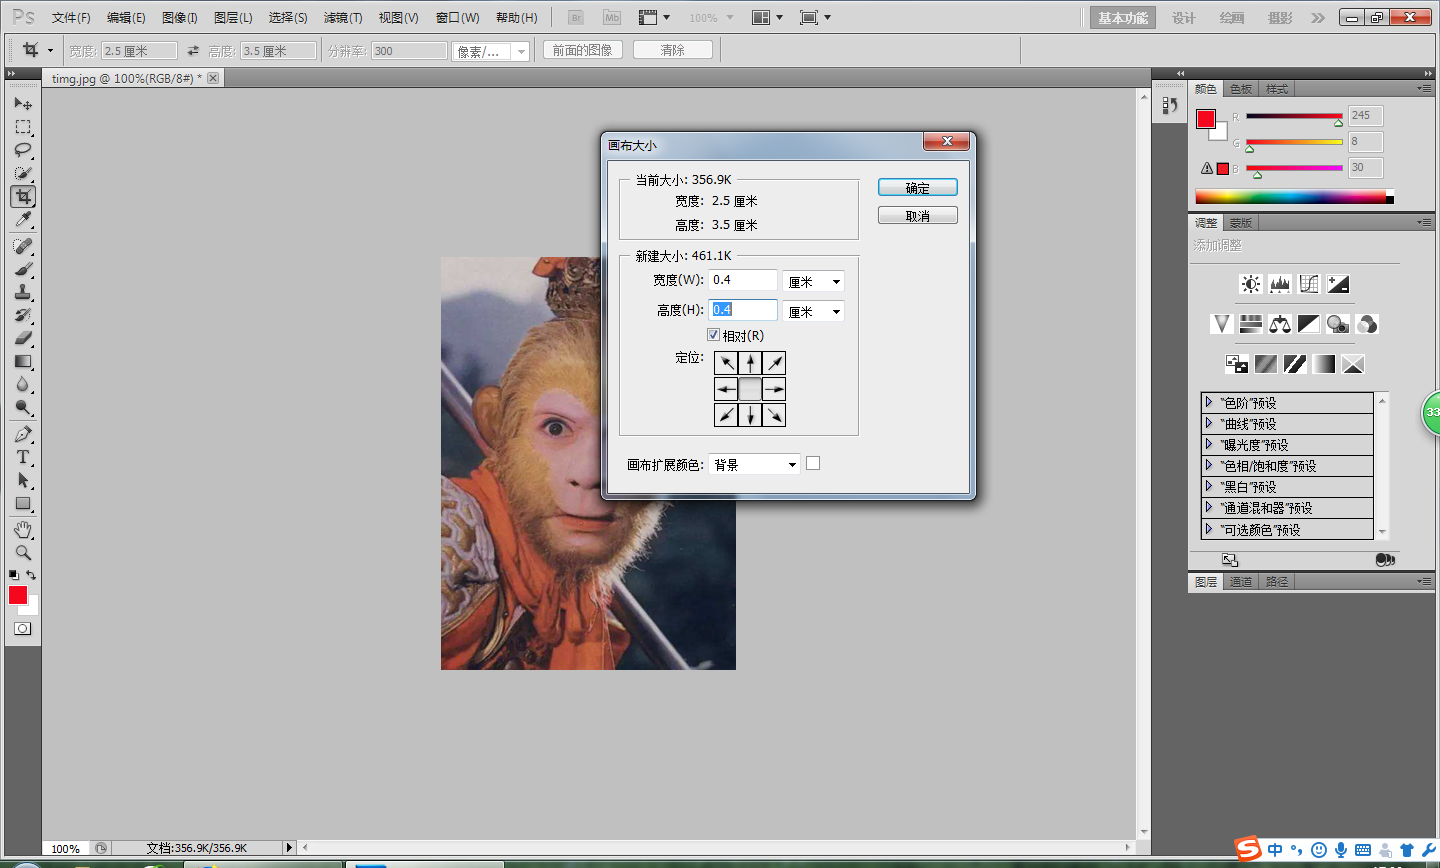
Task: Select the Clone Stamp tool
Action: click(23, 292)
